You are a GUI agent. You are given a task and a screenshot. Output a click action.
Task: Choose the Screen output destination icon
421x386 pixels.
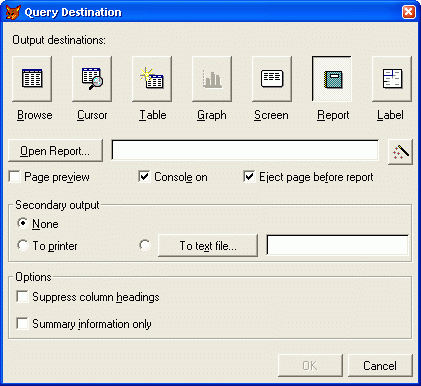tap(272, 79)
